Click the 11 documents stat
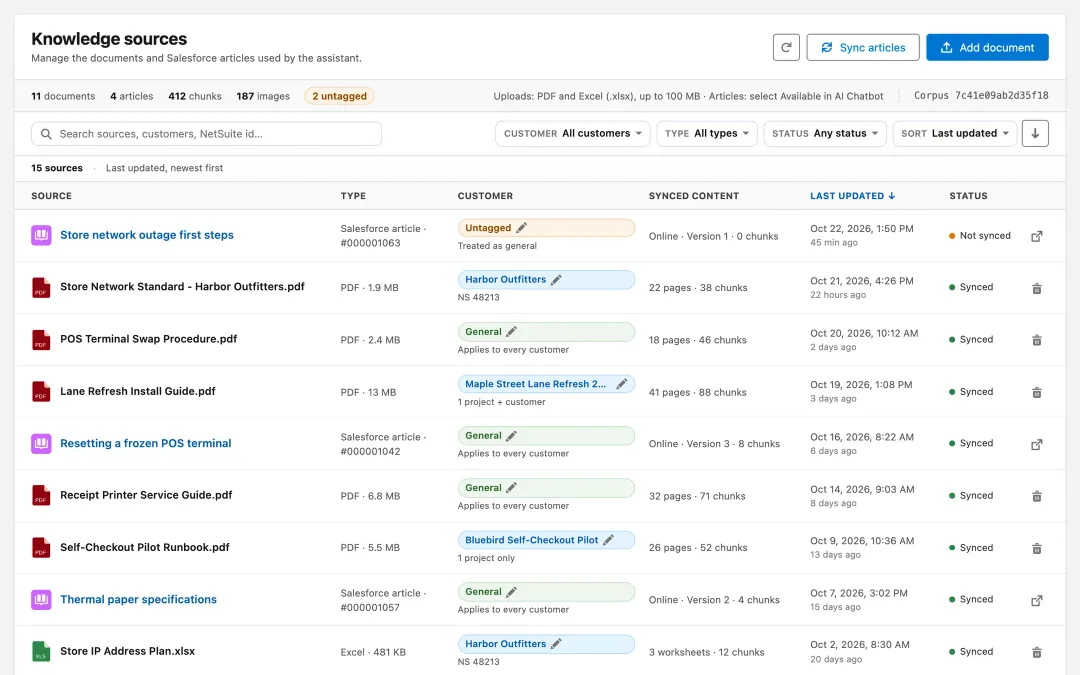Image resolution: width=1080 pixels, height=675 pixels. (63, 96)
